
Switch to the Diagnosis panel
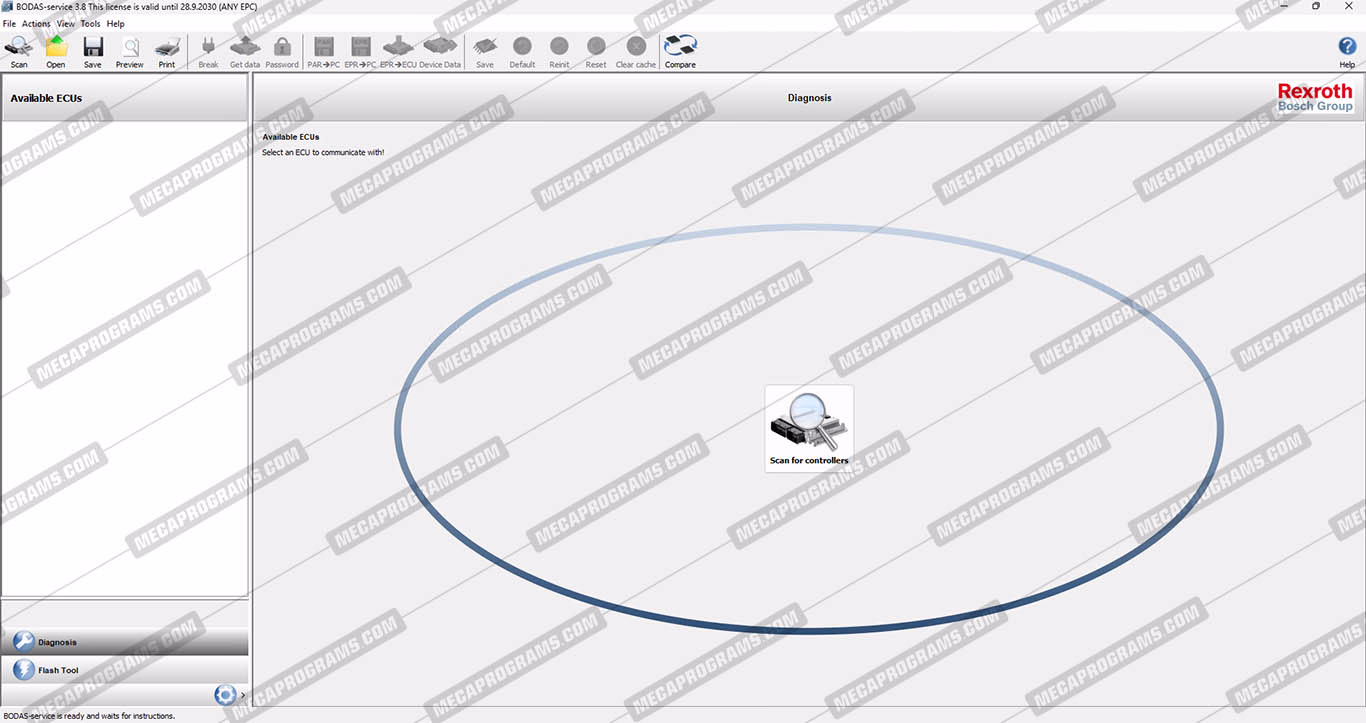click(125, 642)
